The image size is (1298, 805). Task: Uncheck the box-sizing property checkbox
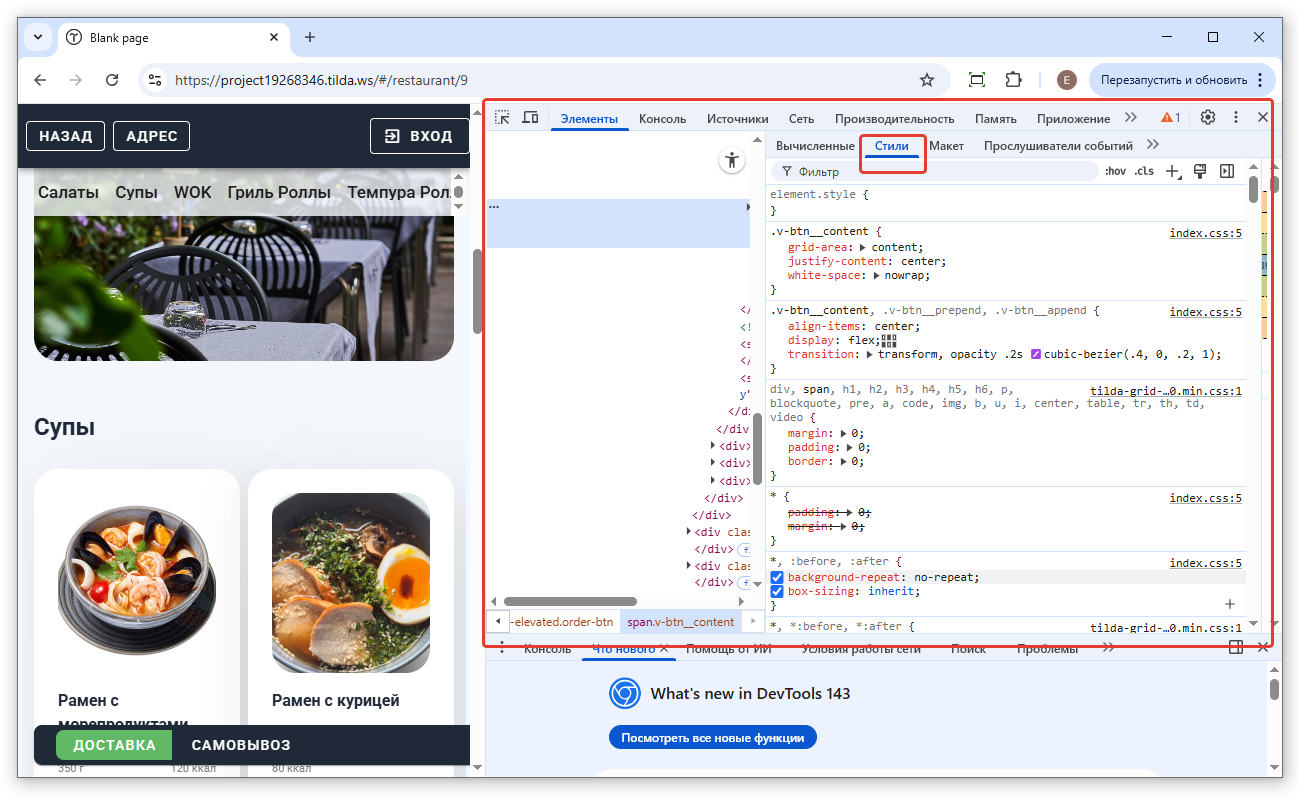tap(777, 592)
